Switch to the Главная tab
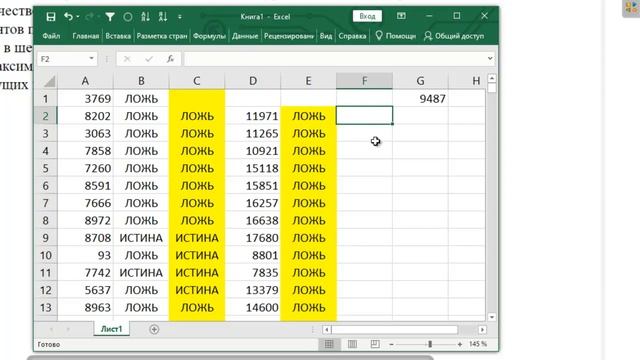The image size is (640, 360). click(86, 36)
